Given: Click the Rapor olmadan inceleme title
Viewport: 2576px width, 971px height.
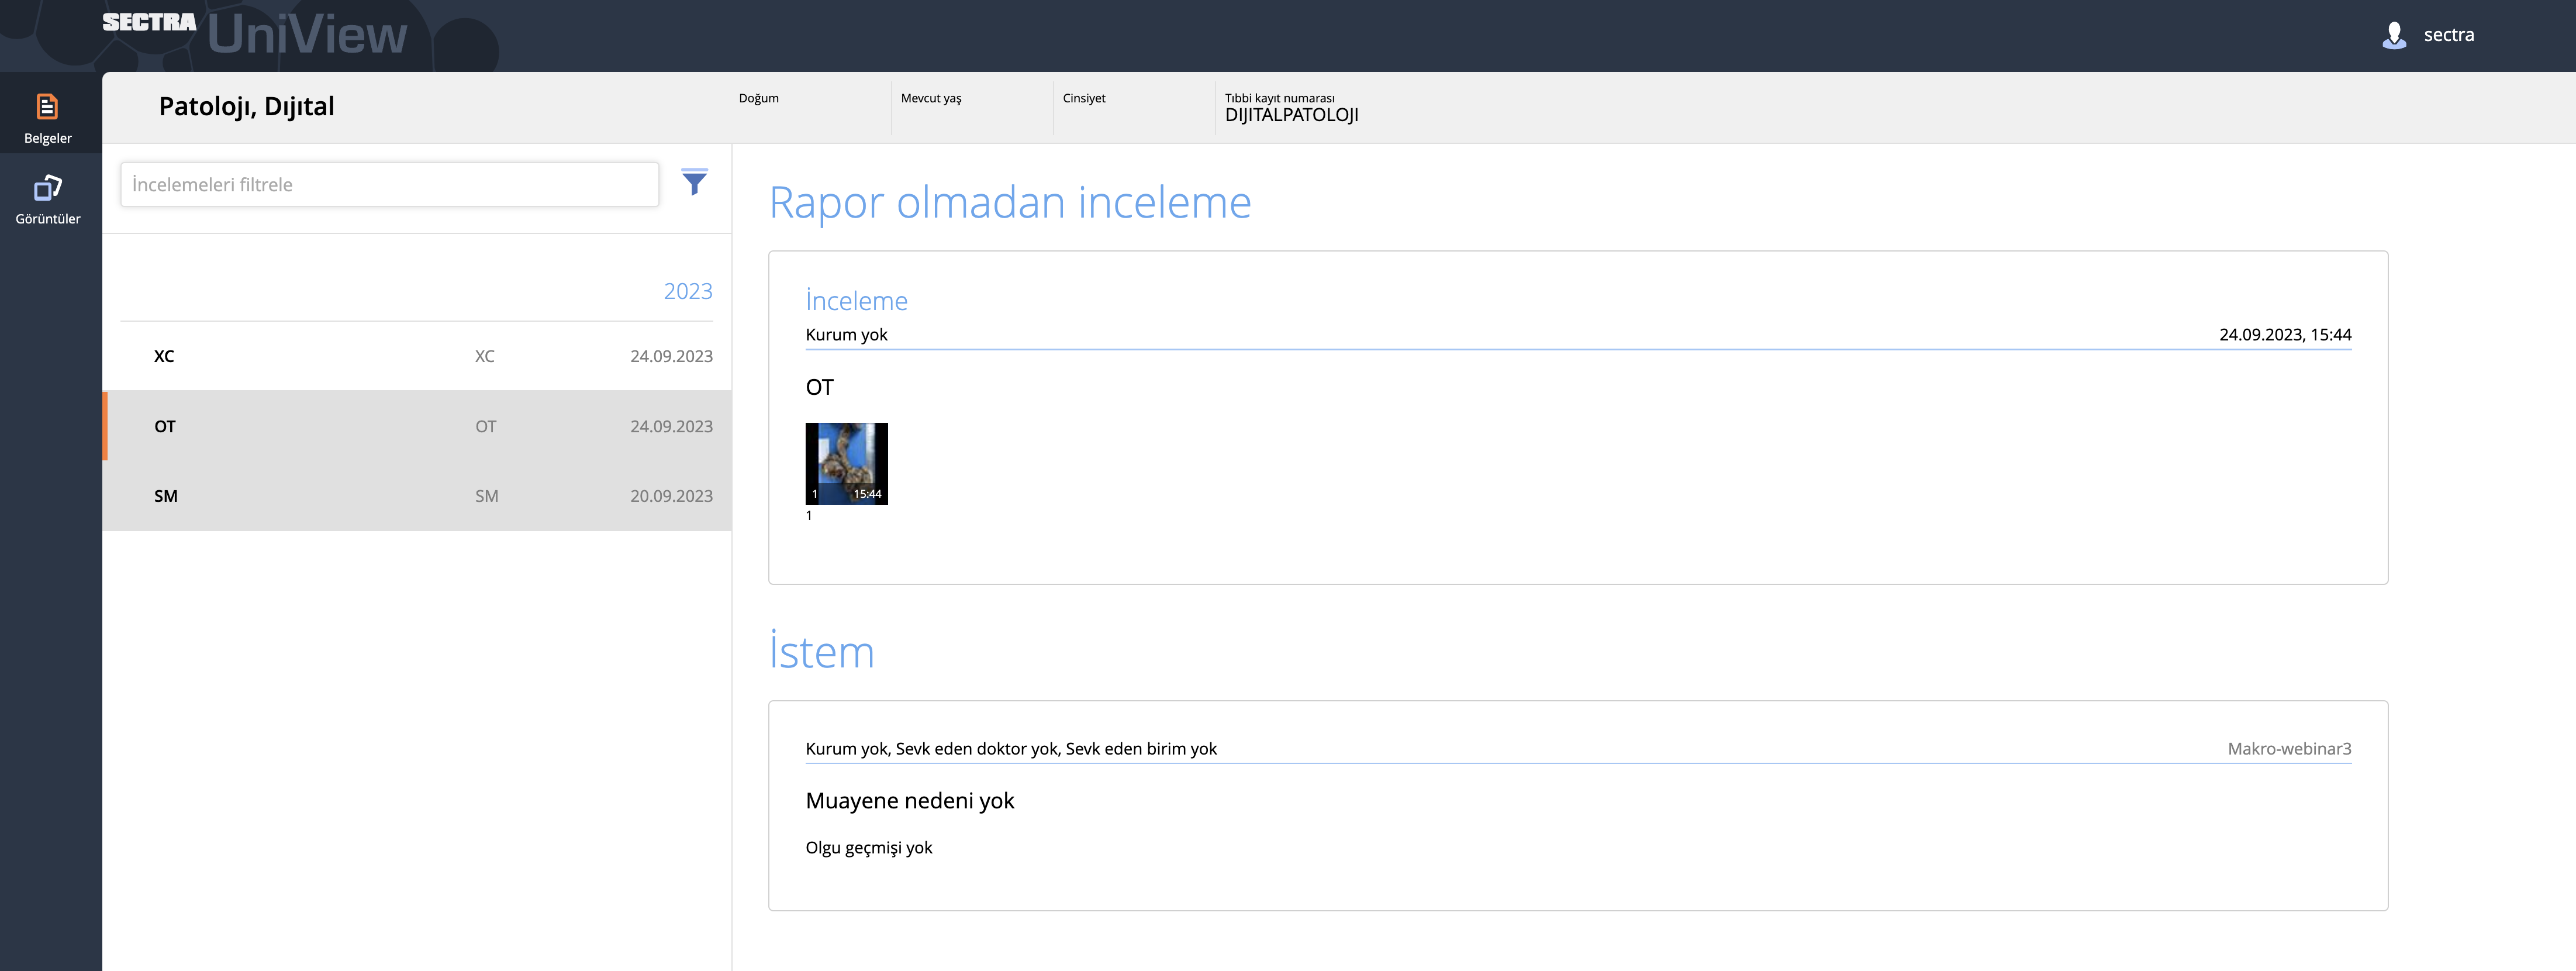Looking at the screenshot, I should pyautogui.click(x=1009, y=202).
